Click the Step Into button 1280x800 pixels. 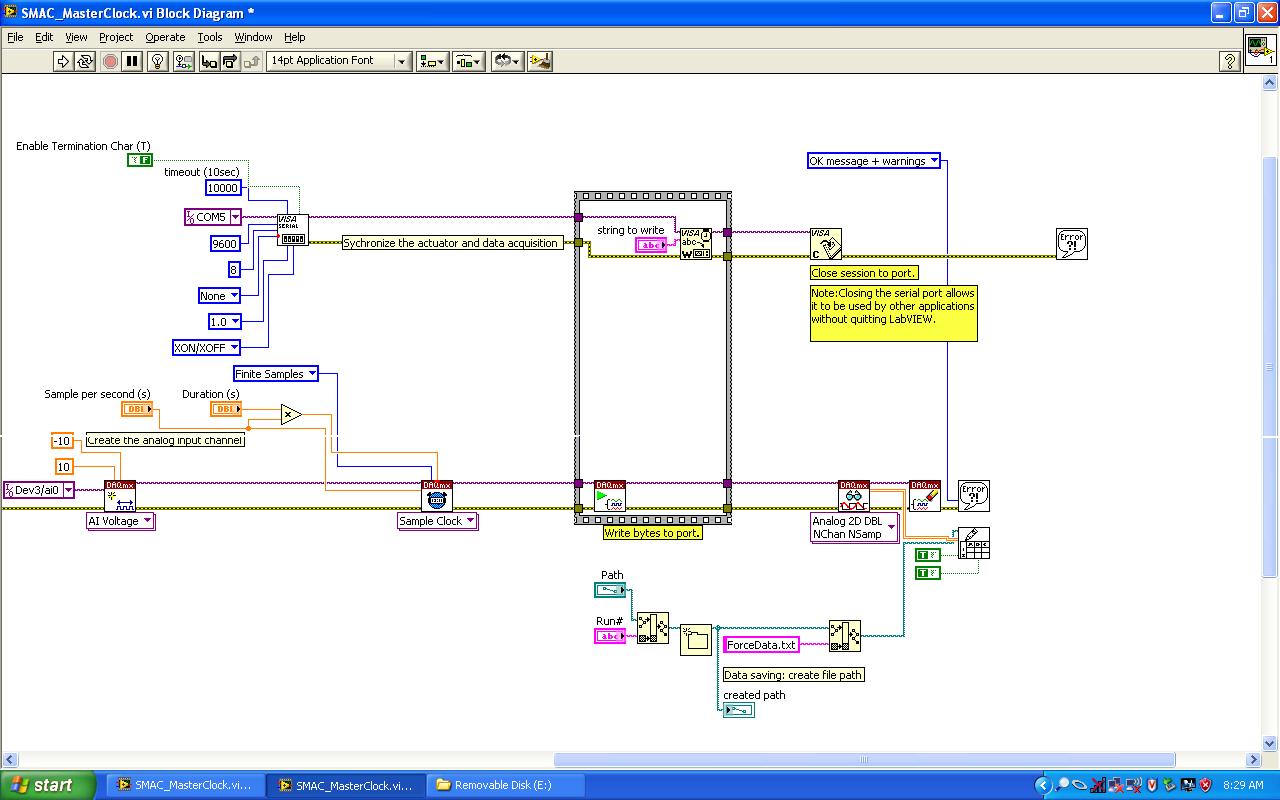pos(208,61)
